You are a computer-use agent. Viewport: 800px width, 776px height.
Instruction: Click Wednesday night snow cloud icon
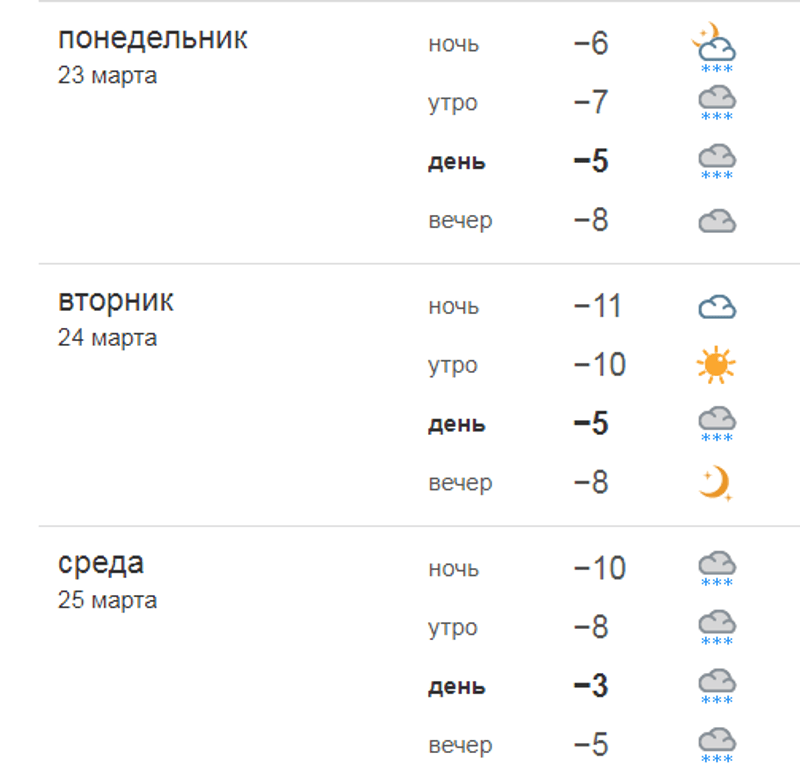[717, 568]
